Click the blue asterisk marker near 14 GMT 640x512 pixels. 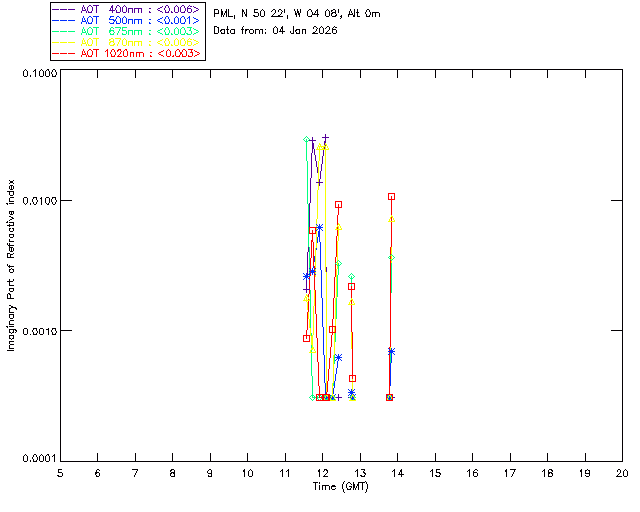pos(391,351)
